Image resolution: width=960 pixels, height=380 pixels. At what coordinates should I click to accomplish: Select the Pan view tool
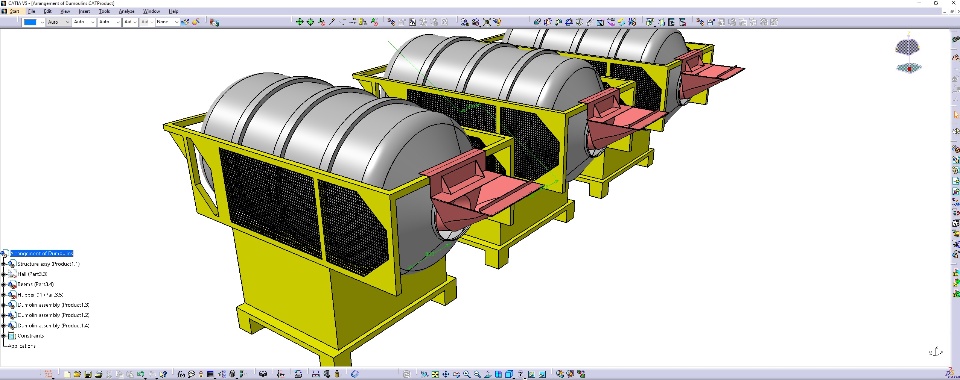coord(446,374)
